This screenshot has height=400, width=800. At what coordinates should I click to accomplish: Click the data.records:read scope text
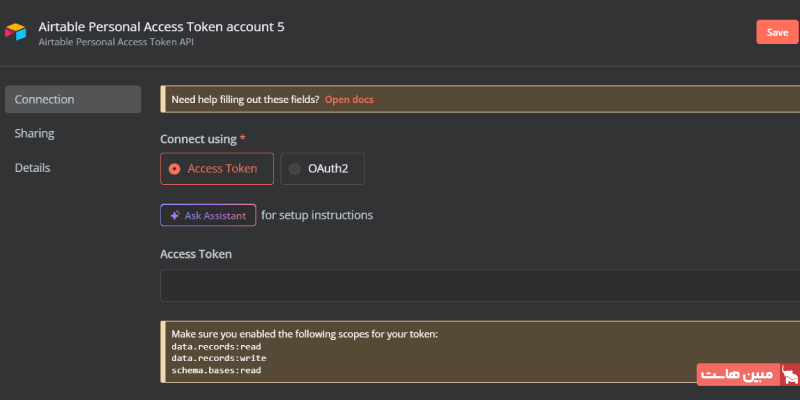[x=216, y=346]
